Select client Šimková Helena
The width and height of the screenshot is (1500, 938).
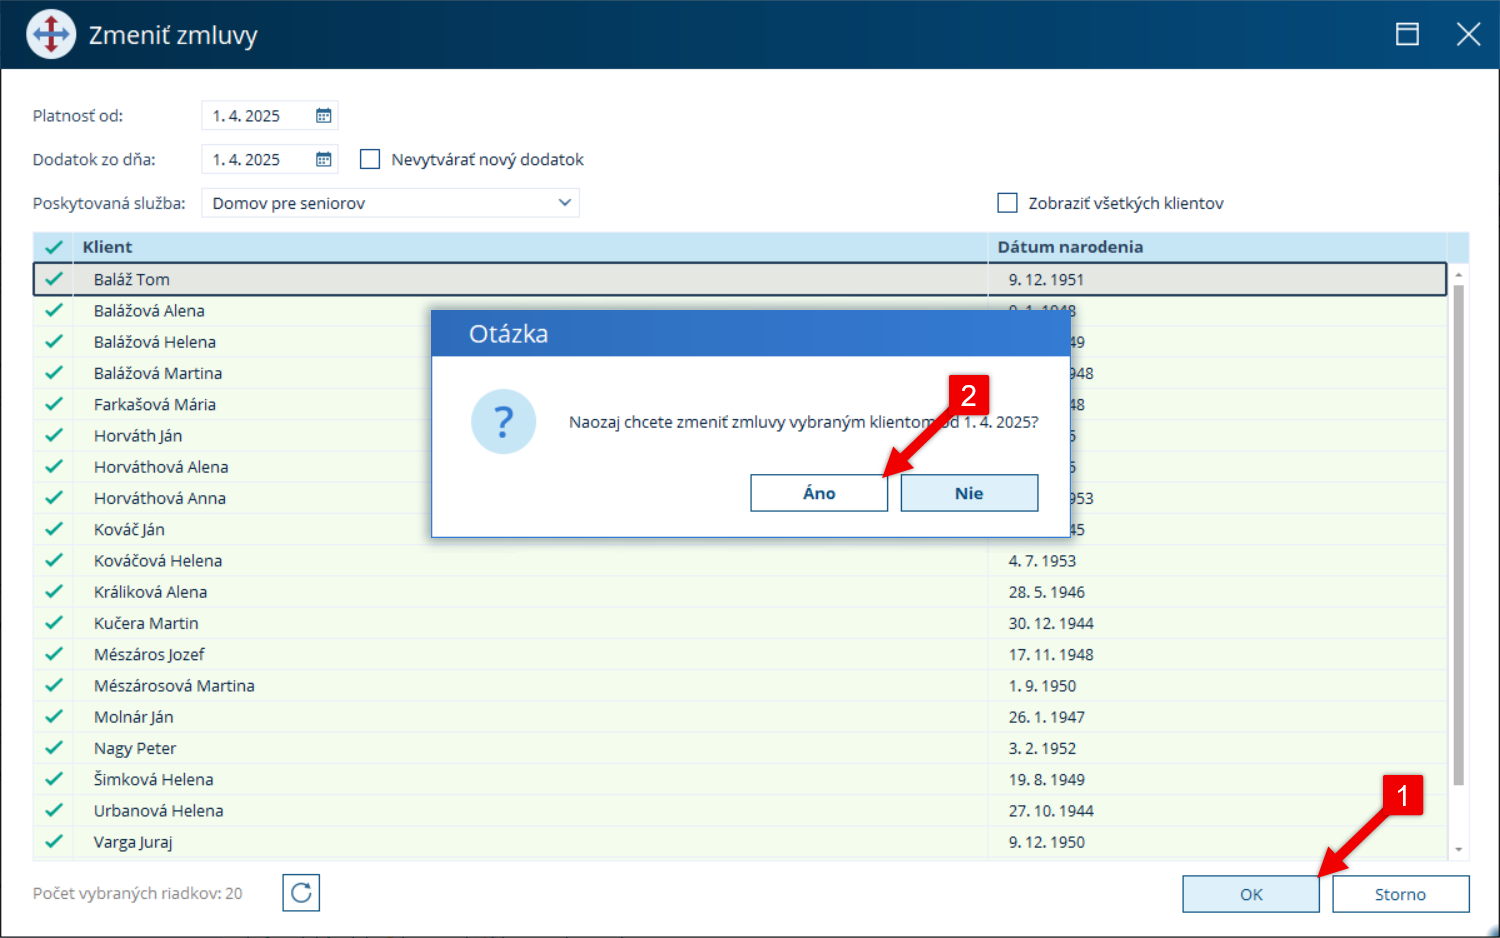[153, 779]
